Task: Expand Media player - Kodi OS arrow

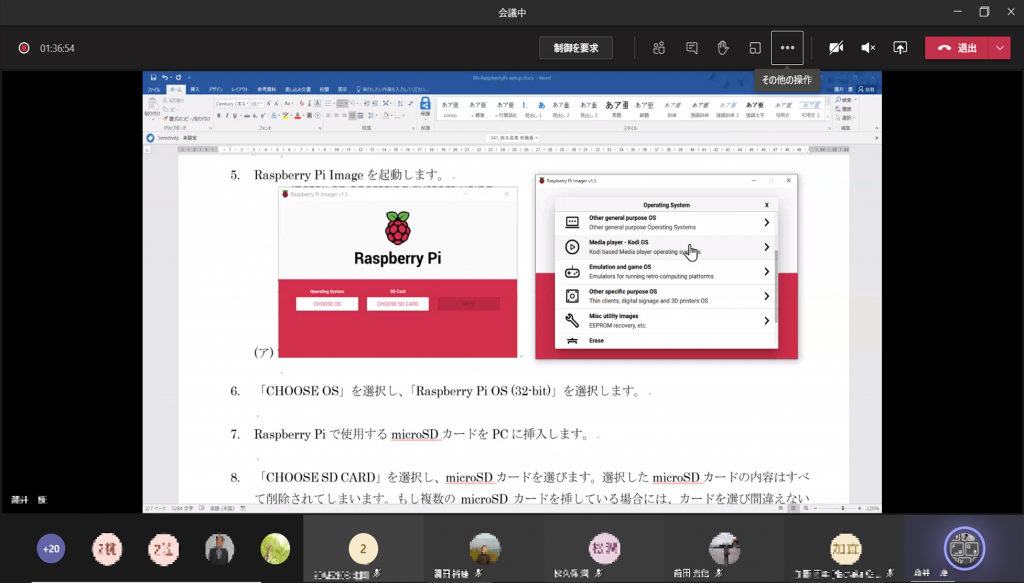Action: click(x=767, y=247)
